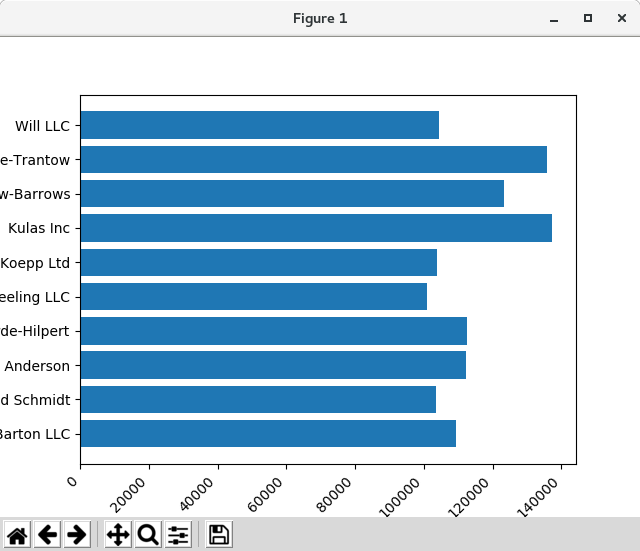
Task: Click the Home reset view icon
Action: [x=17, y=535]
